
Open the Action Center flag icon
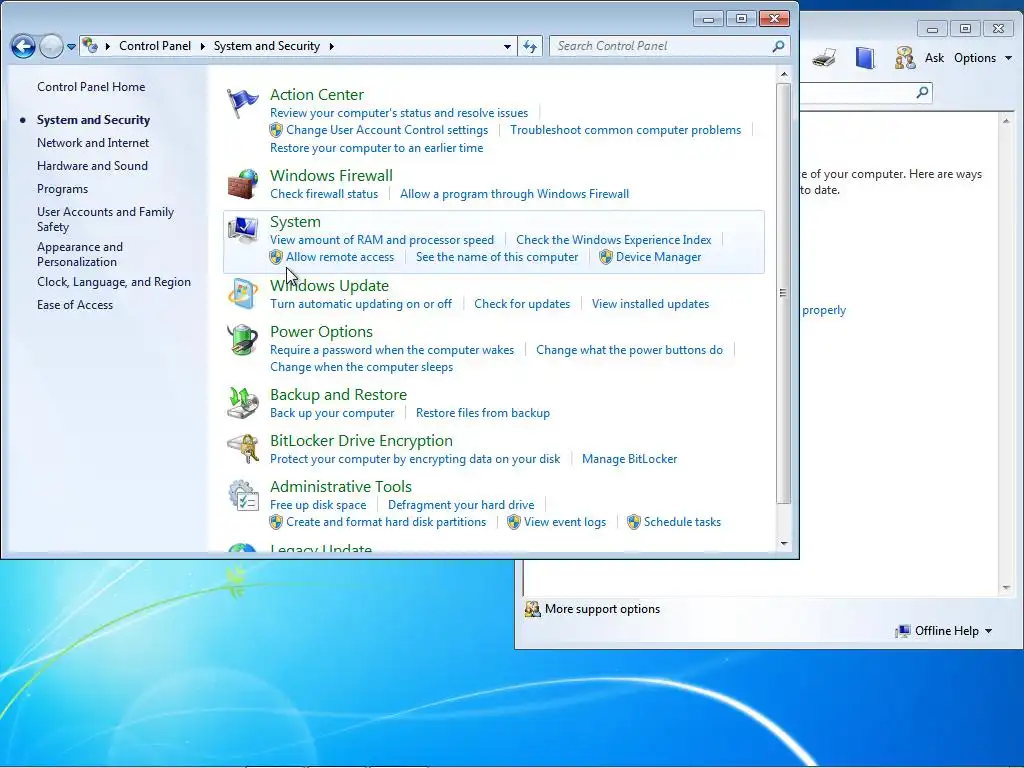[x=242, y=103]
